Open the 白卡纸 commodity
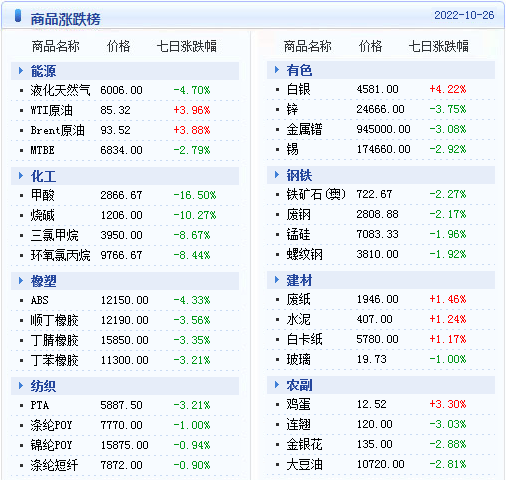 [x=304, y=339]
